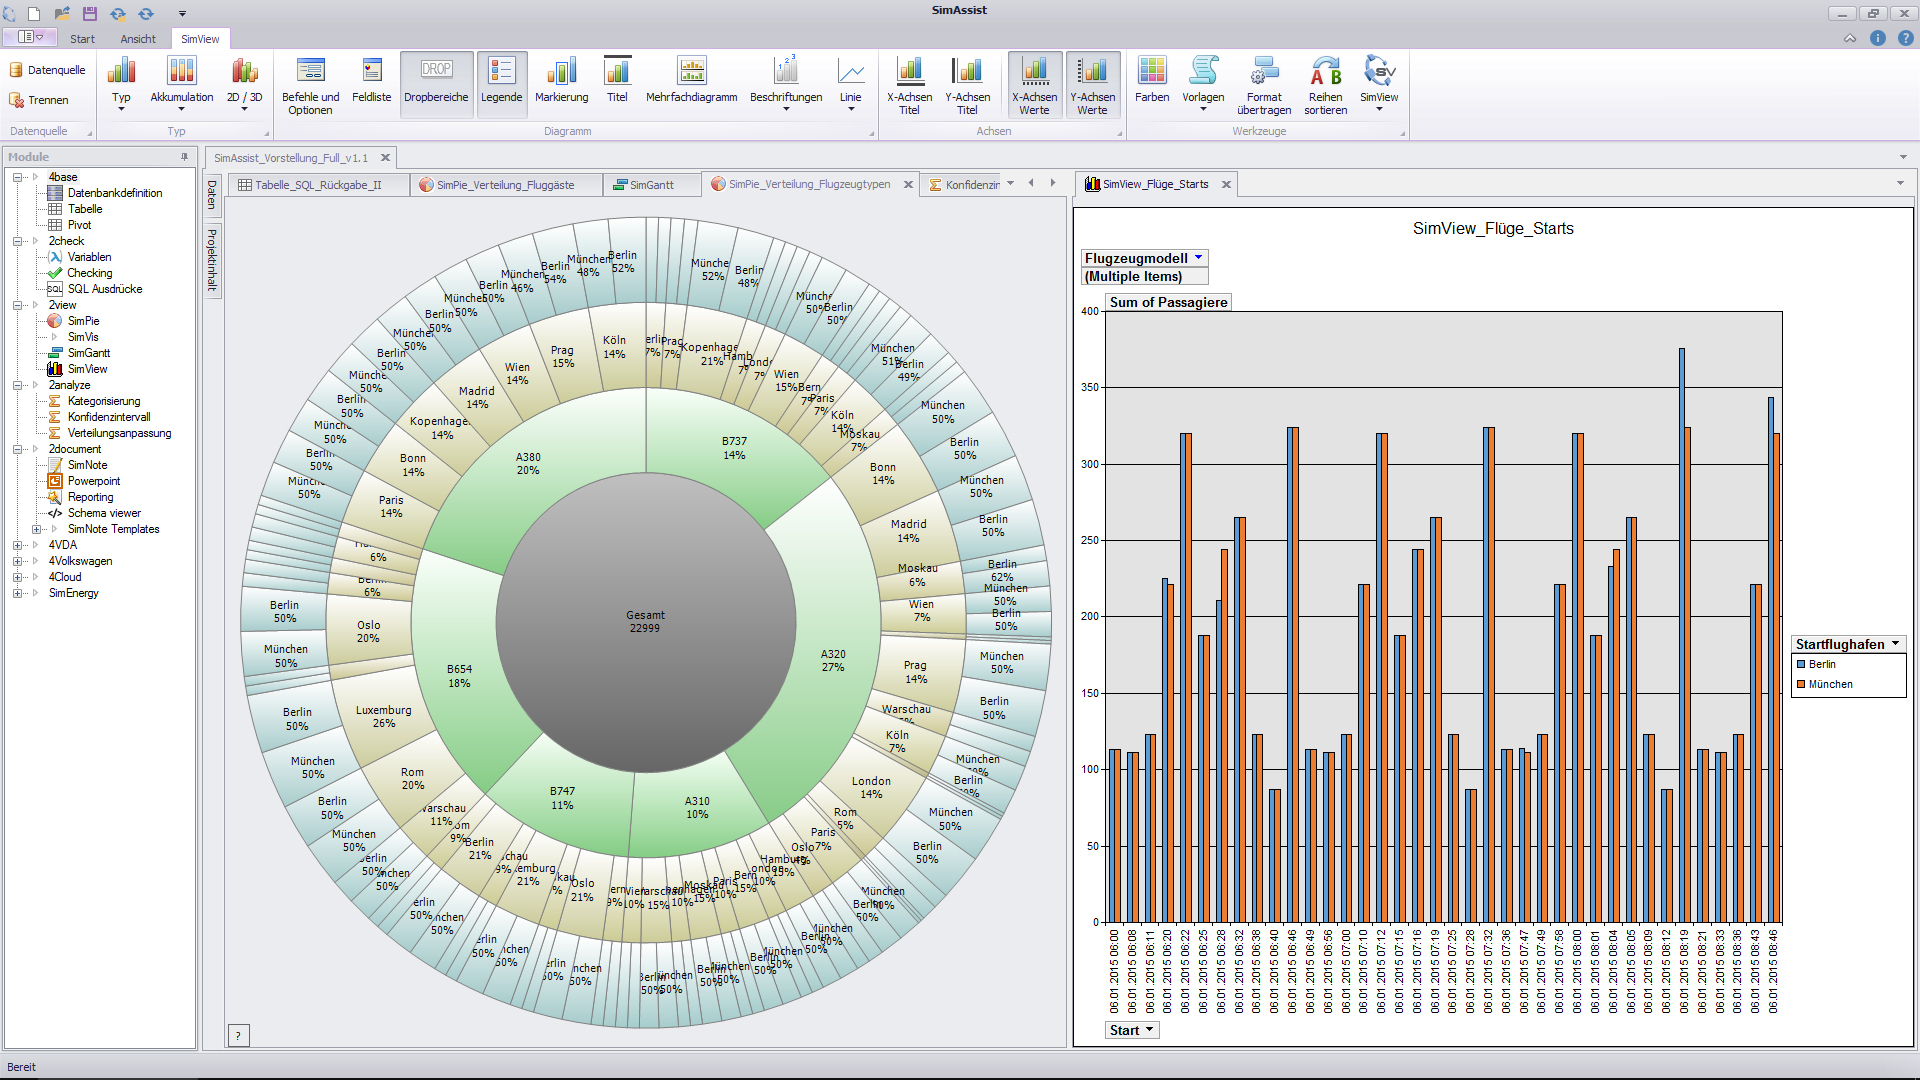Click the Reihen sortieren icon

(1325, 72)
